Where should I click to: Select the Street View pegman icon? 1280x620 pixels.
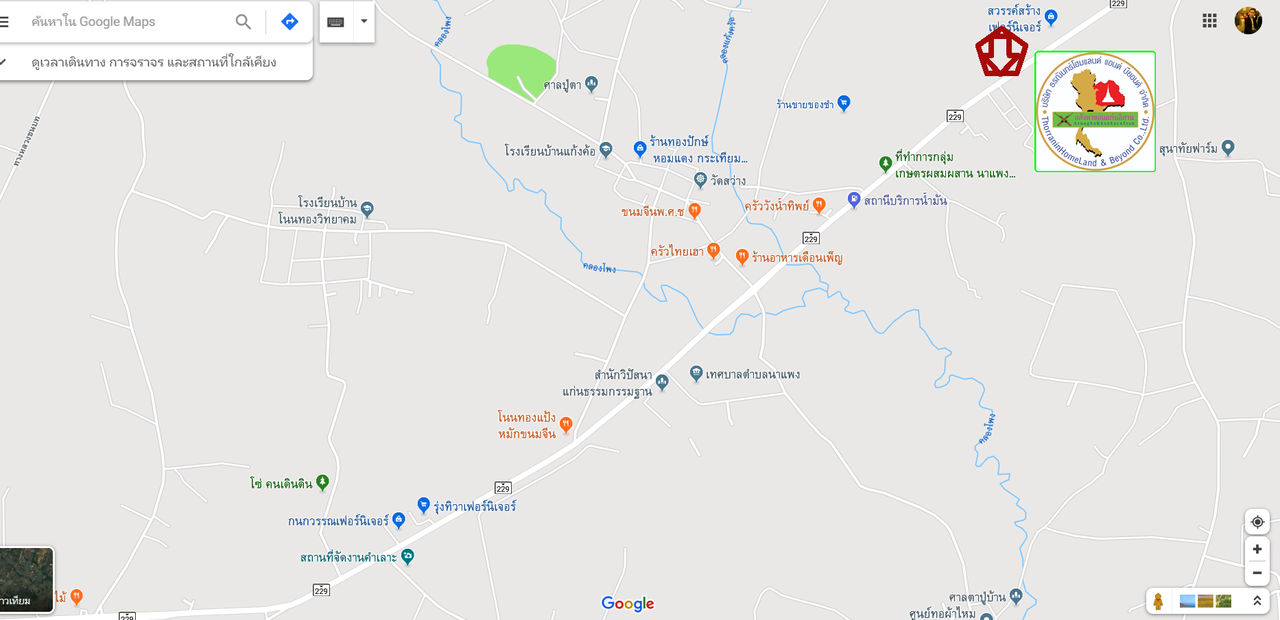click(x=1159, y=601)
